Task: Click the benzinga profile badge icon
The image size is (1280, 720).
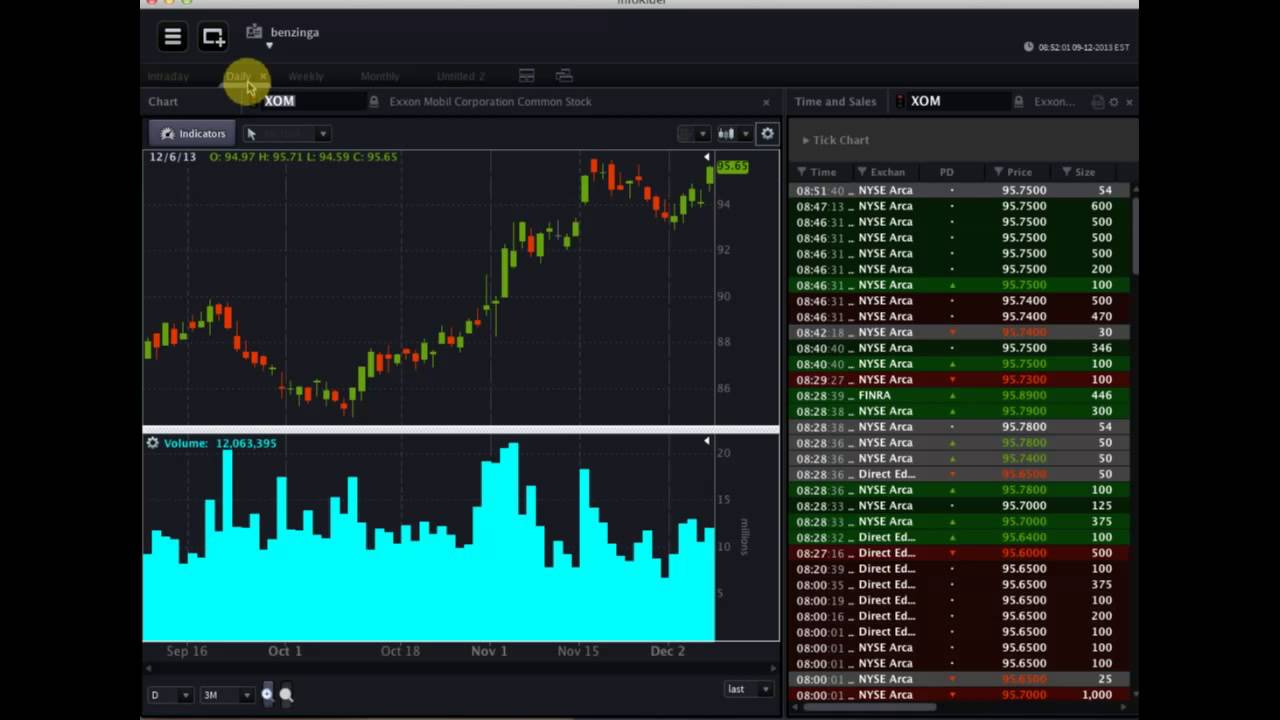Action: point(254,32)
